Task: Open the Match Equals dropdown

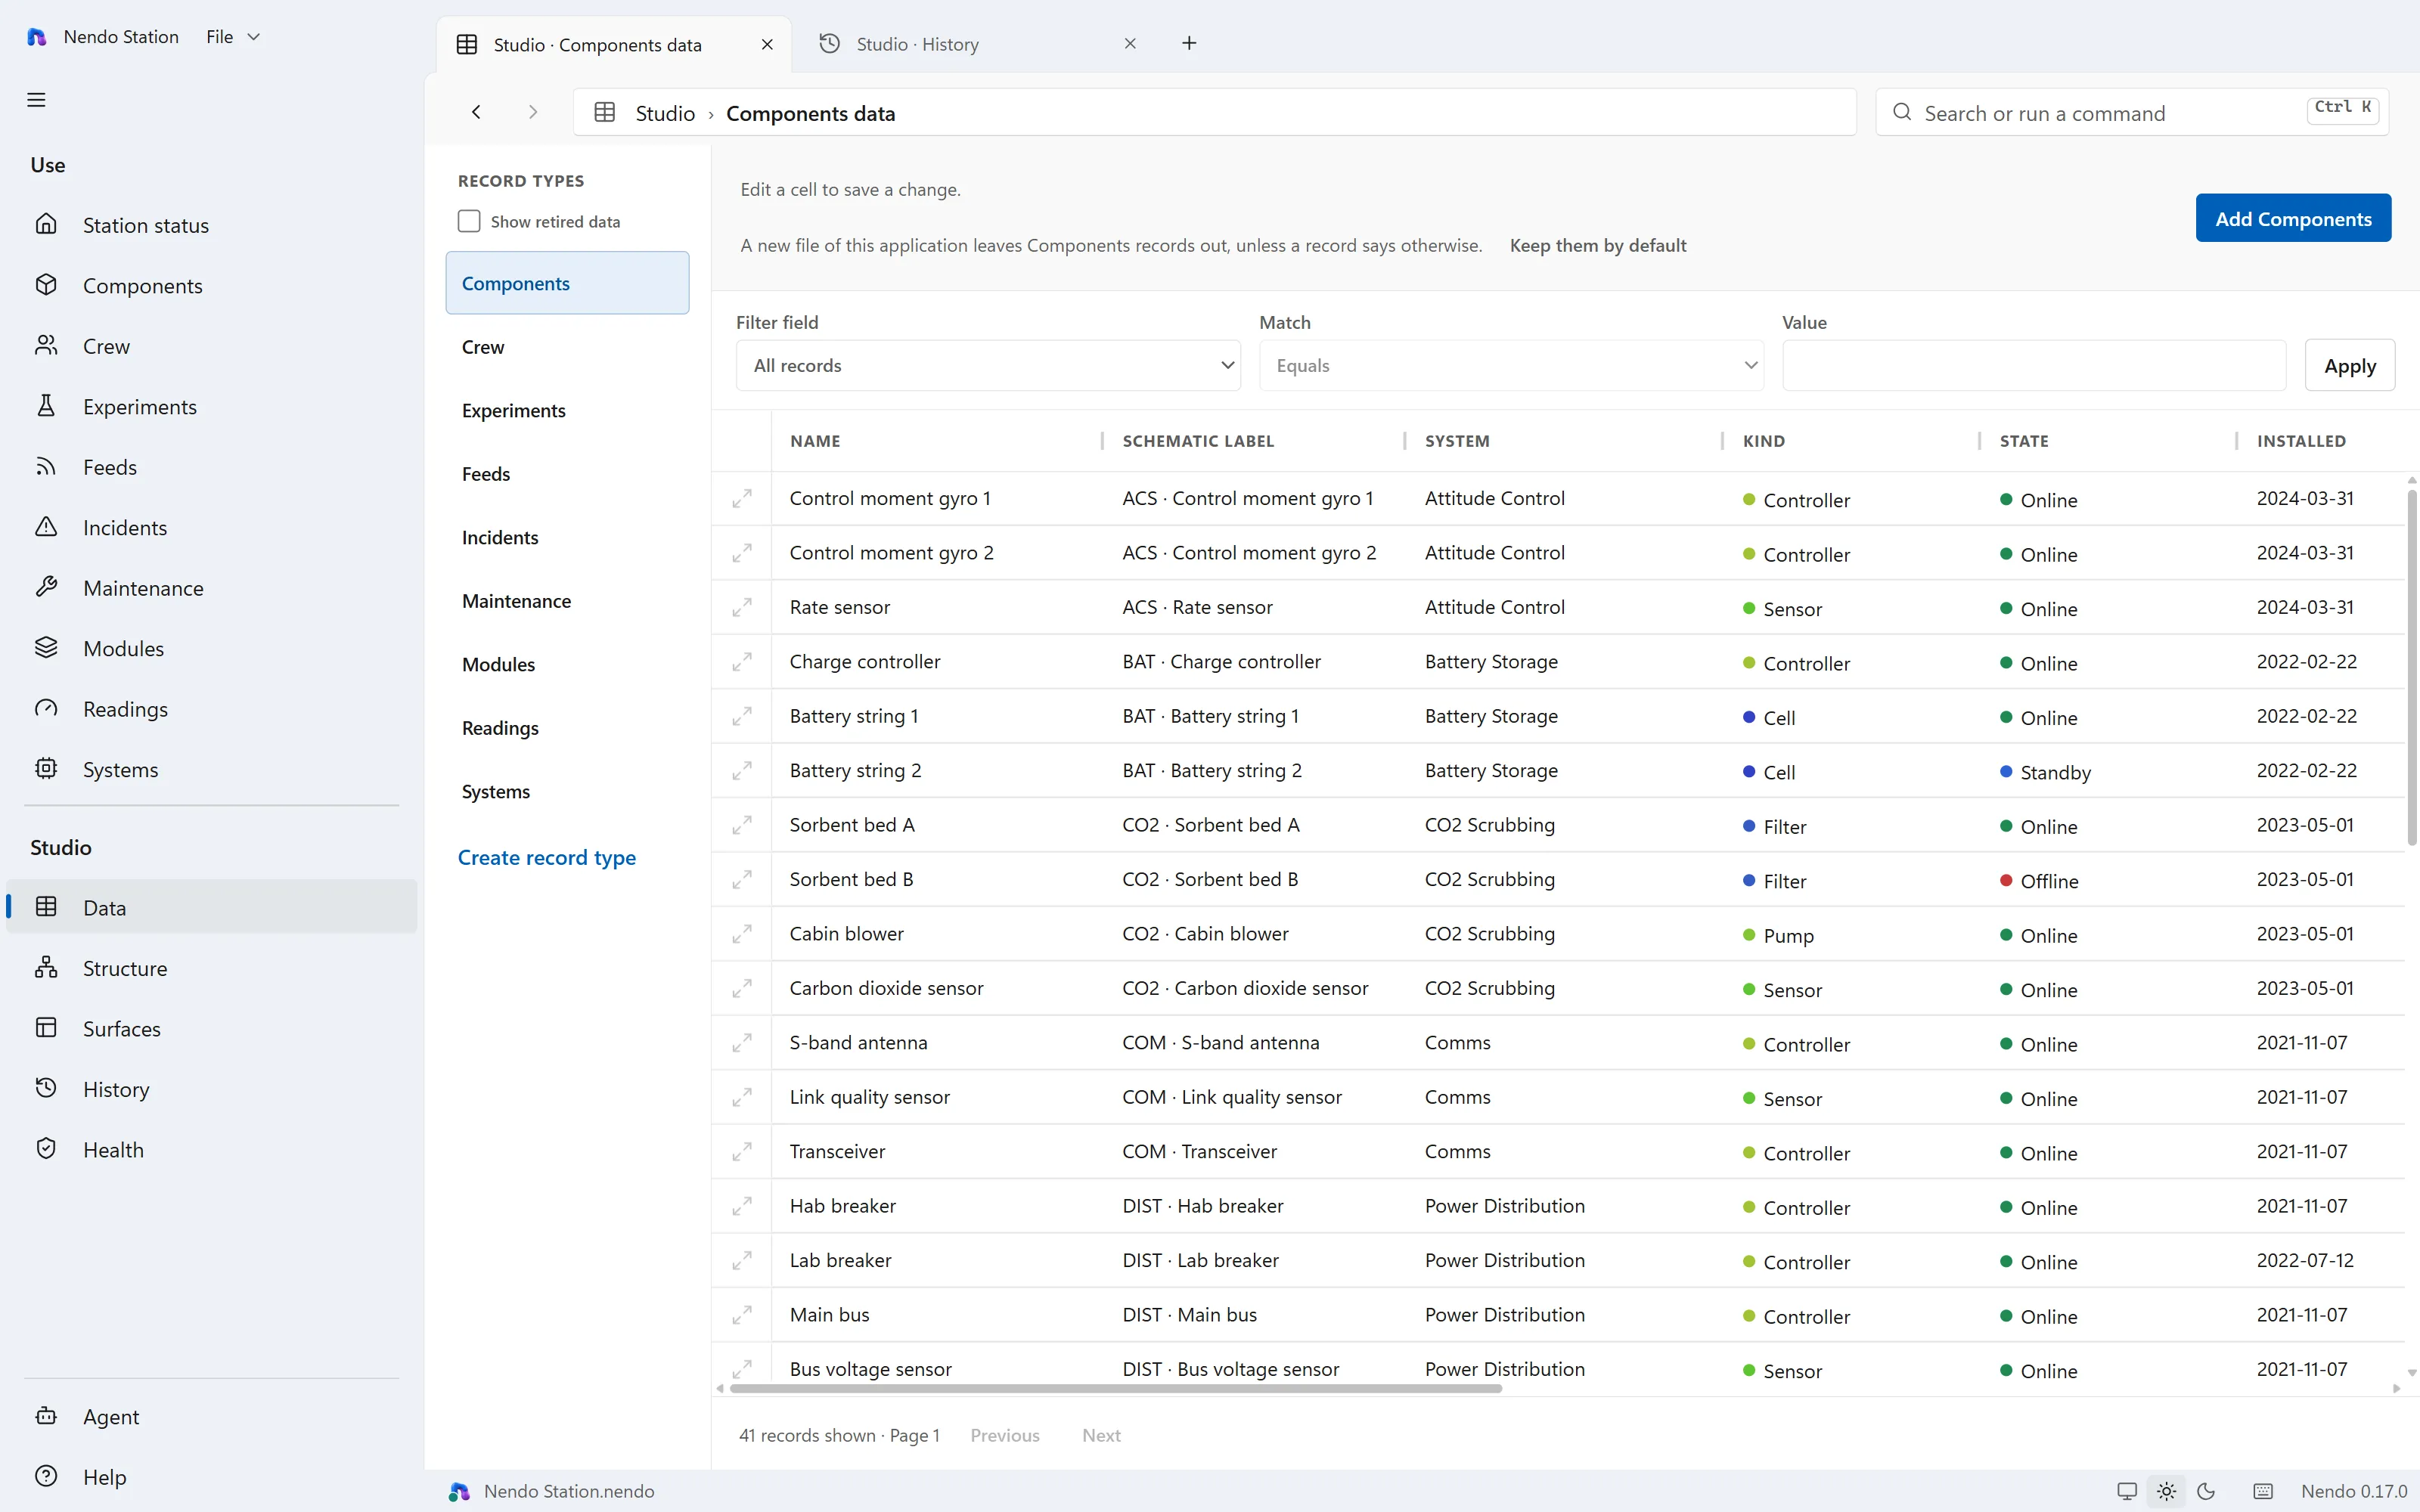Action: [1511, 365]
